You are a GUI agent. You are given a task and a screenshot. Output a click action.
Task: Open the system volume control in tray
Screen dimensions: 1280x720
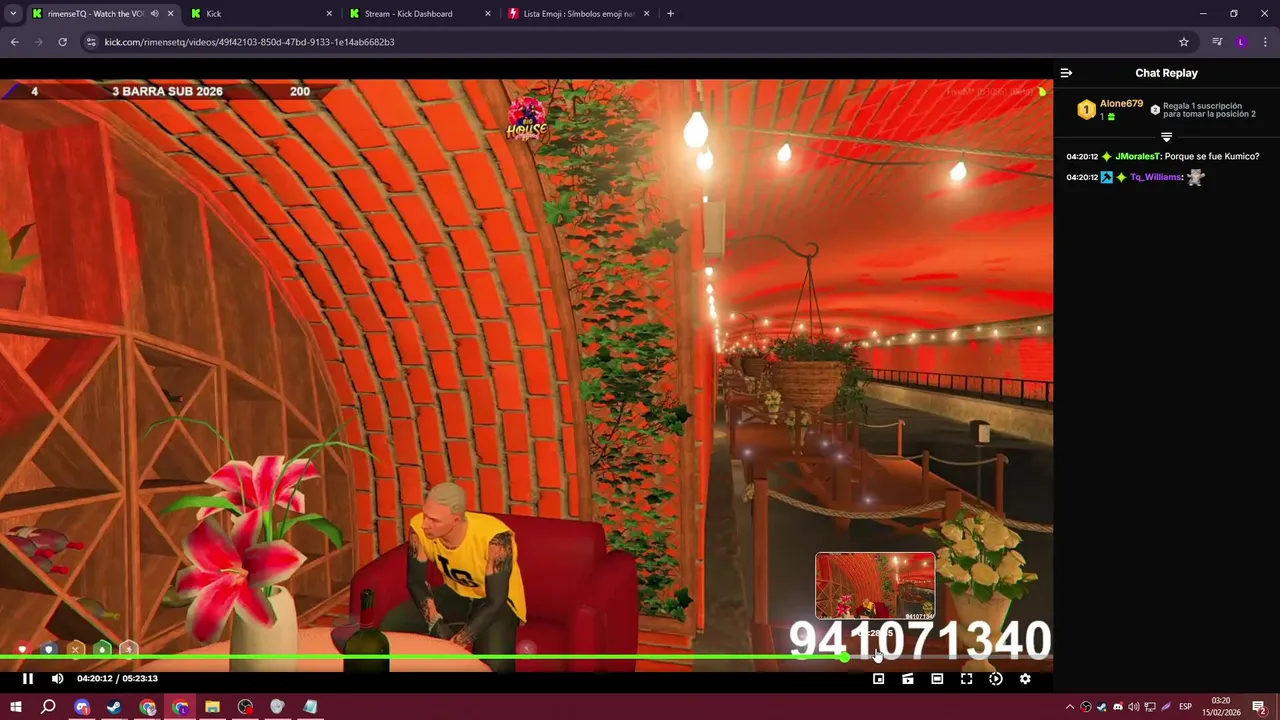[x=1134, y=707]
